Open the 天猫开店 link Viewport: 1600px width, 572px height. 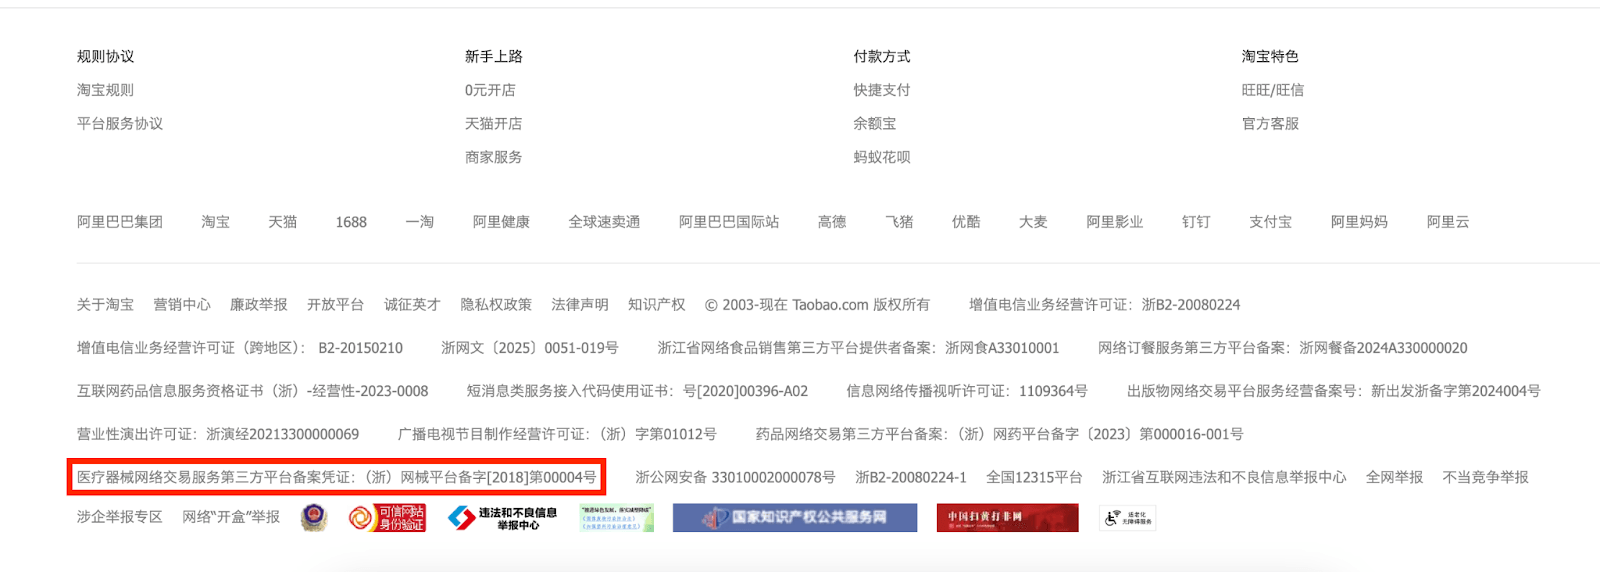493,124
